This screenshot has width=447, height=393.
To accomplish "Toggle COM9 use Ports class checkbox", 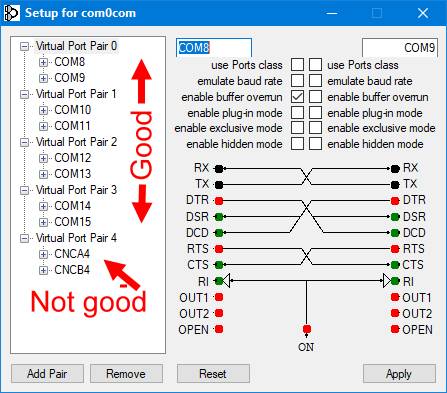I will point(315,65).
